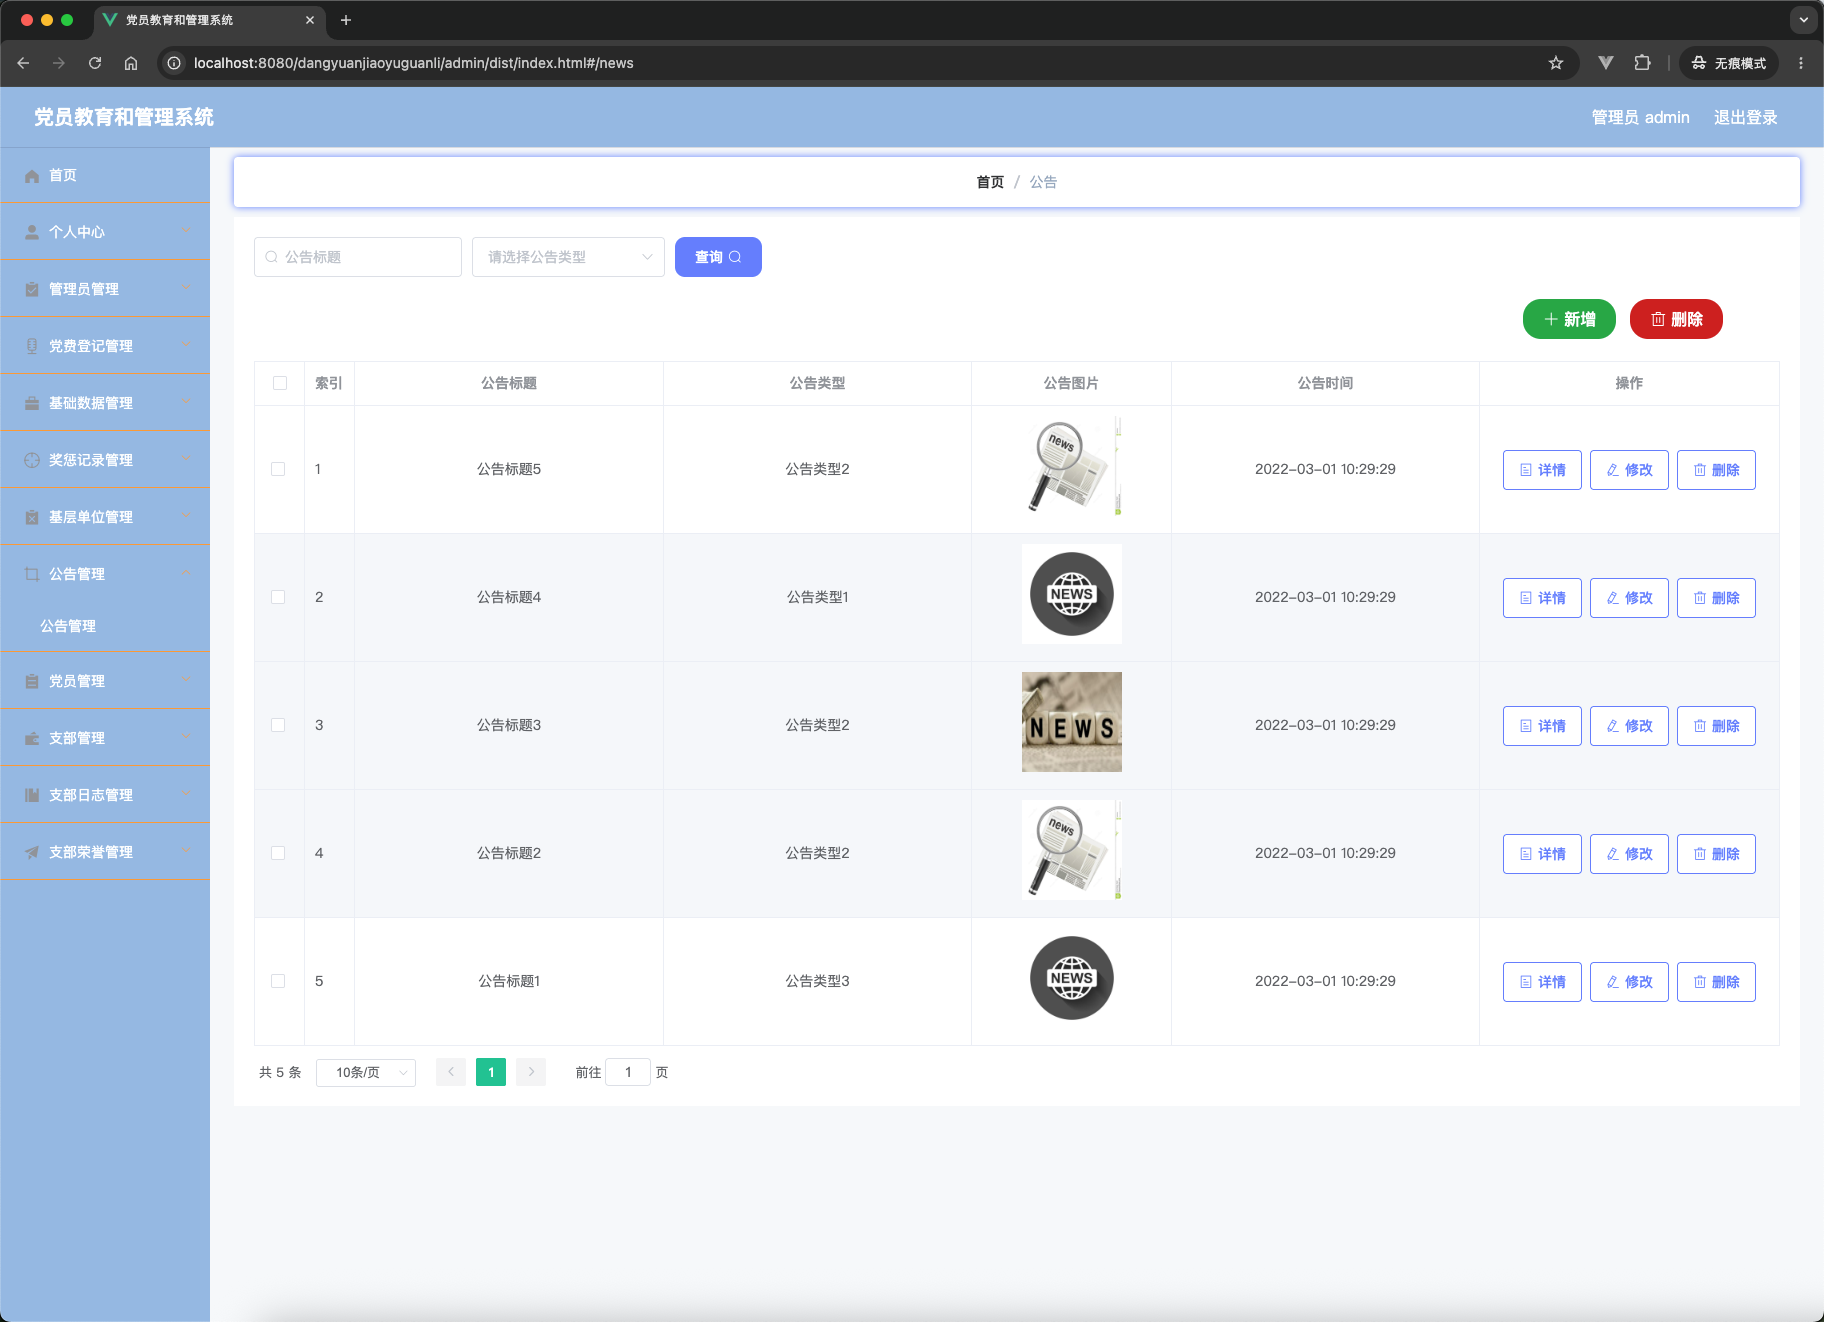1824x1322 pixels.
Task: Click the icon beside 党员管理
Action: pyautogui.click(x=32, y=681)
